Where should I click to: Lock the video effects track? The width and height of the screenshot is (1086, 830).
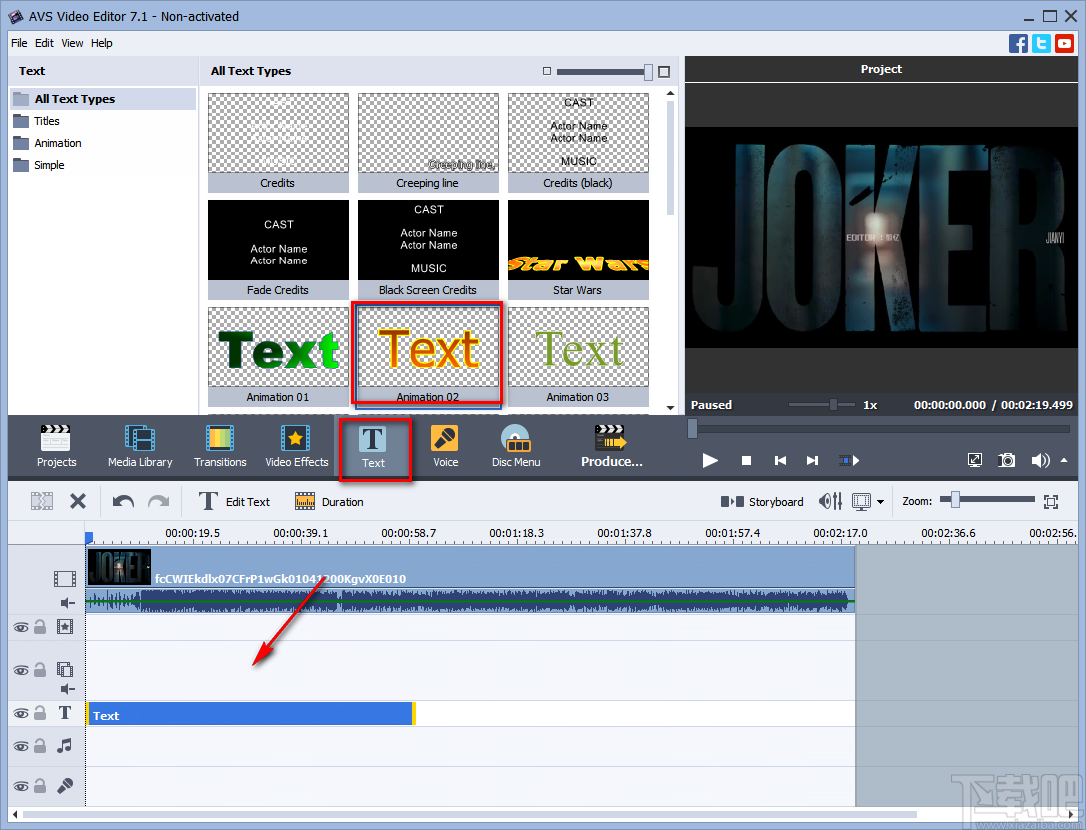tap(40, 627)
